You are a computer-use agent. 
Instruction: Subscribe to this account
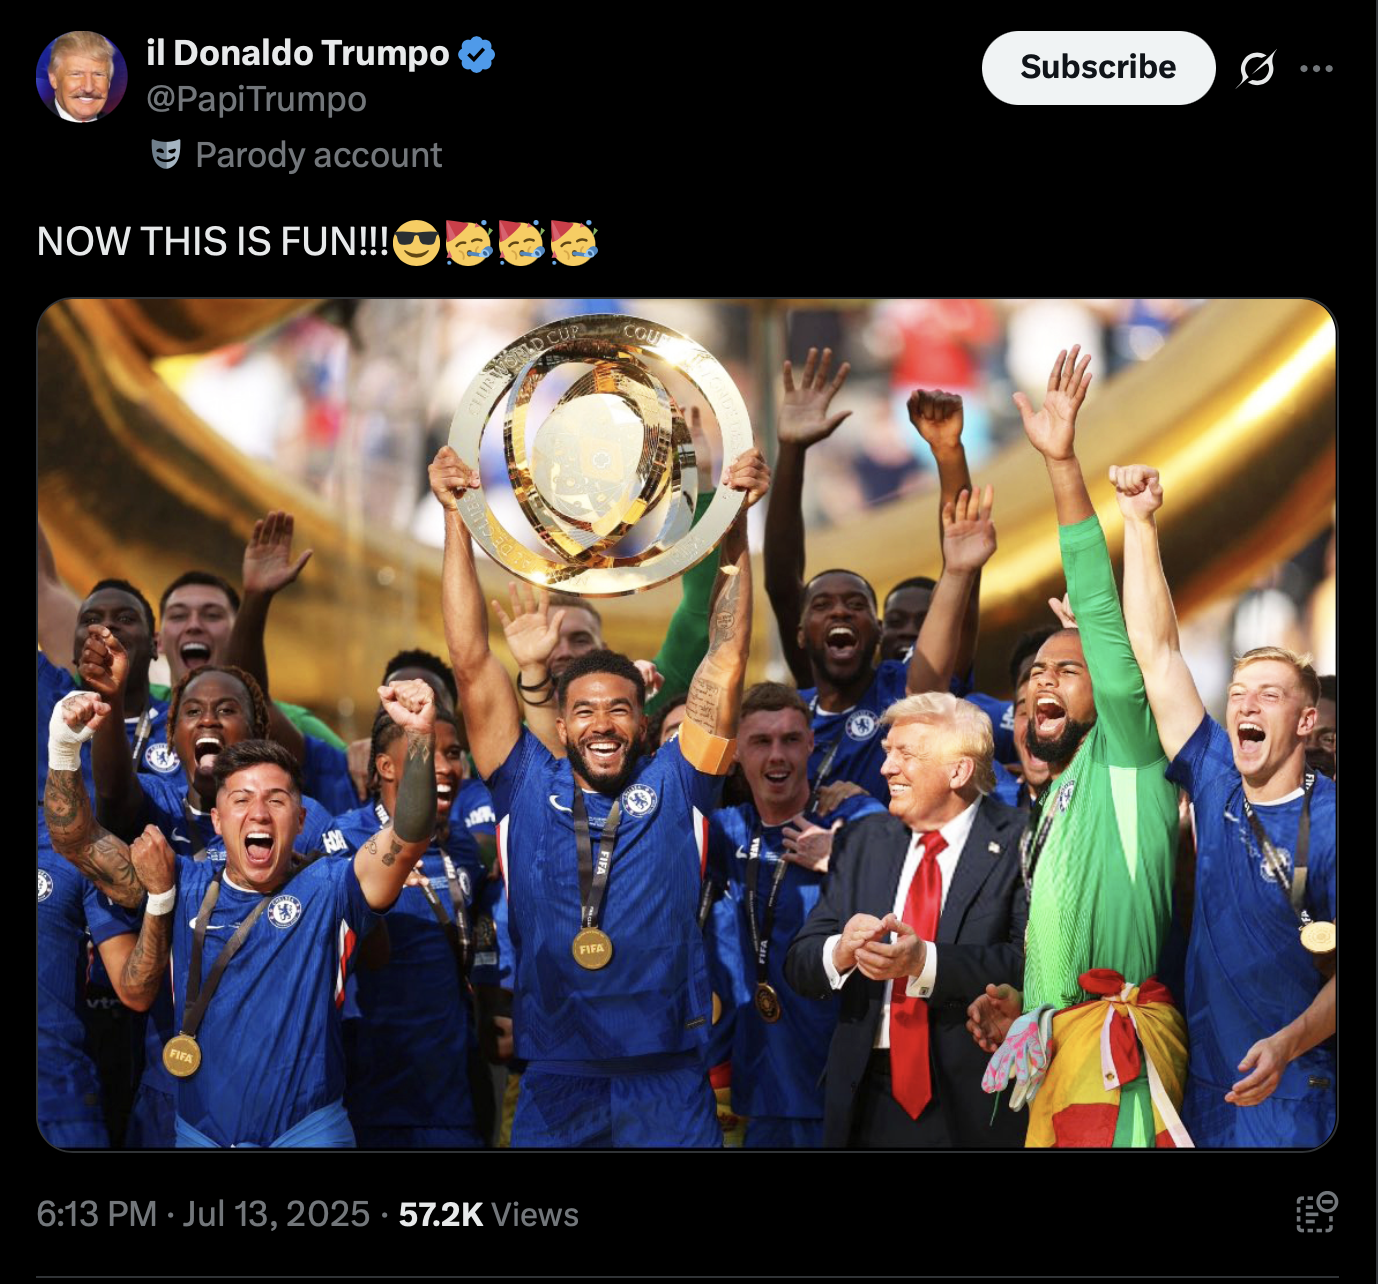(x=1098, y=67)
